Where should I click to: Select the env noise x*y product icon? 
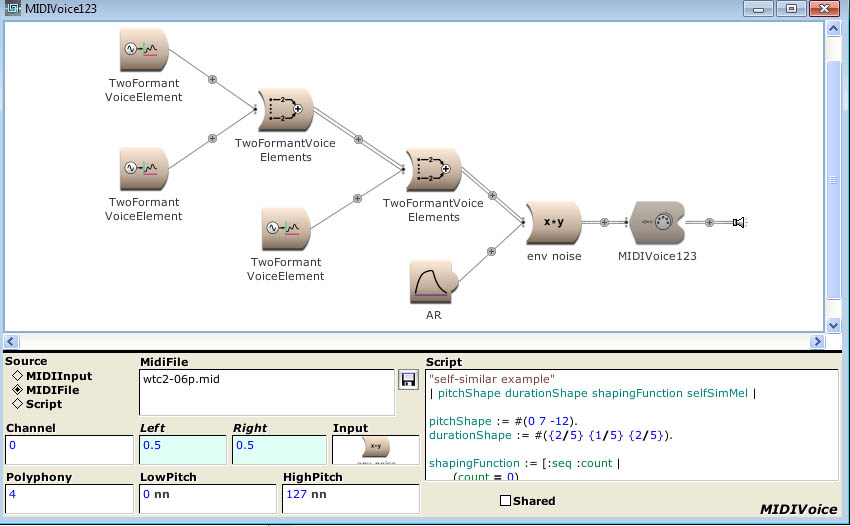click(553, 222)
